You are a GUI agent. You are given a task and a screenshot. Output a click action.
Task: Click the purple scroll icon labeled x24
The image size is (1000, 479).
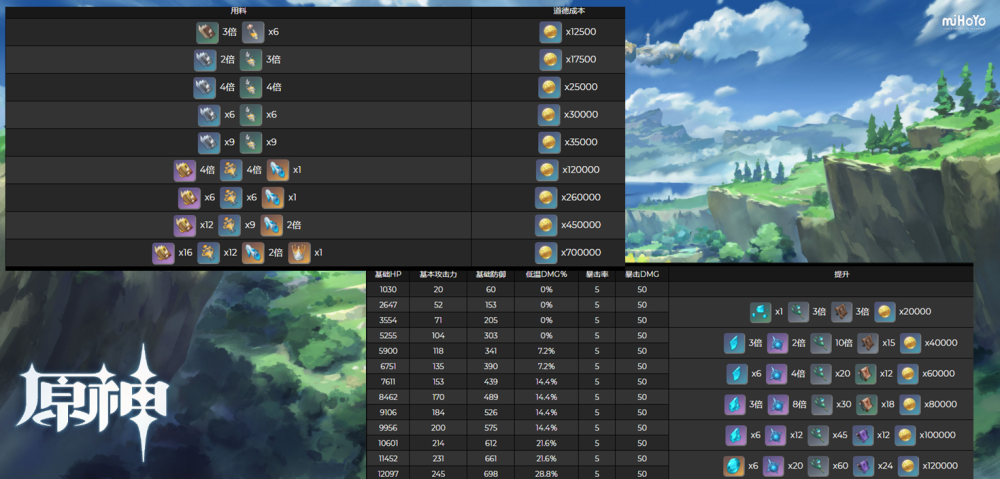tap(865, 466)
